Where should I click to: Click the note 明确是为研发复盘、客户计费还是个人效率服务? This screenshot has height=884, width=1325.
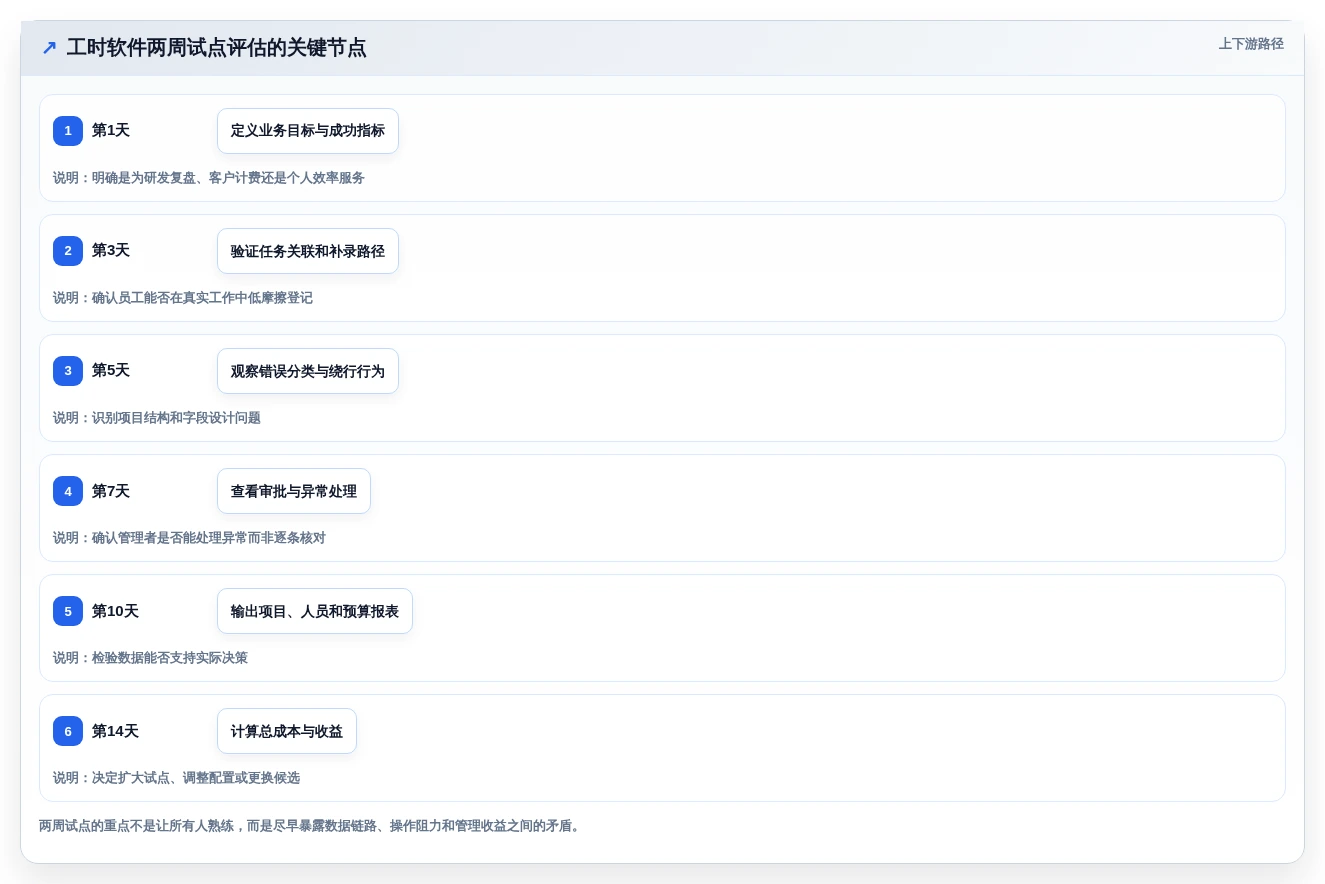(x=209, y=178)
